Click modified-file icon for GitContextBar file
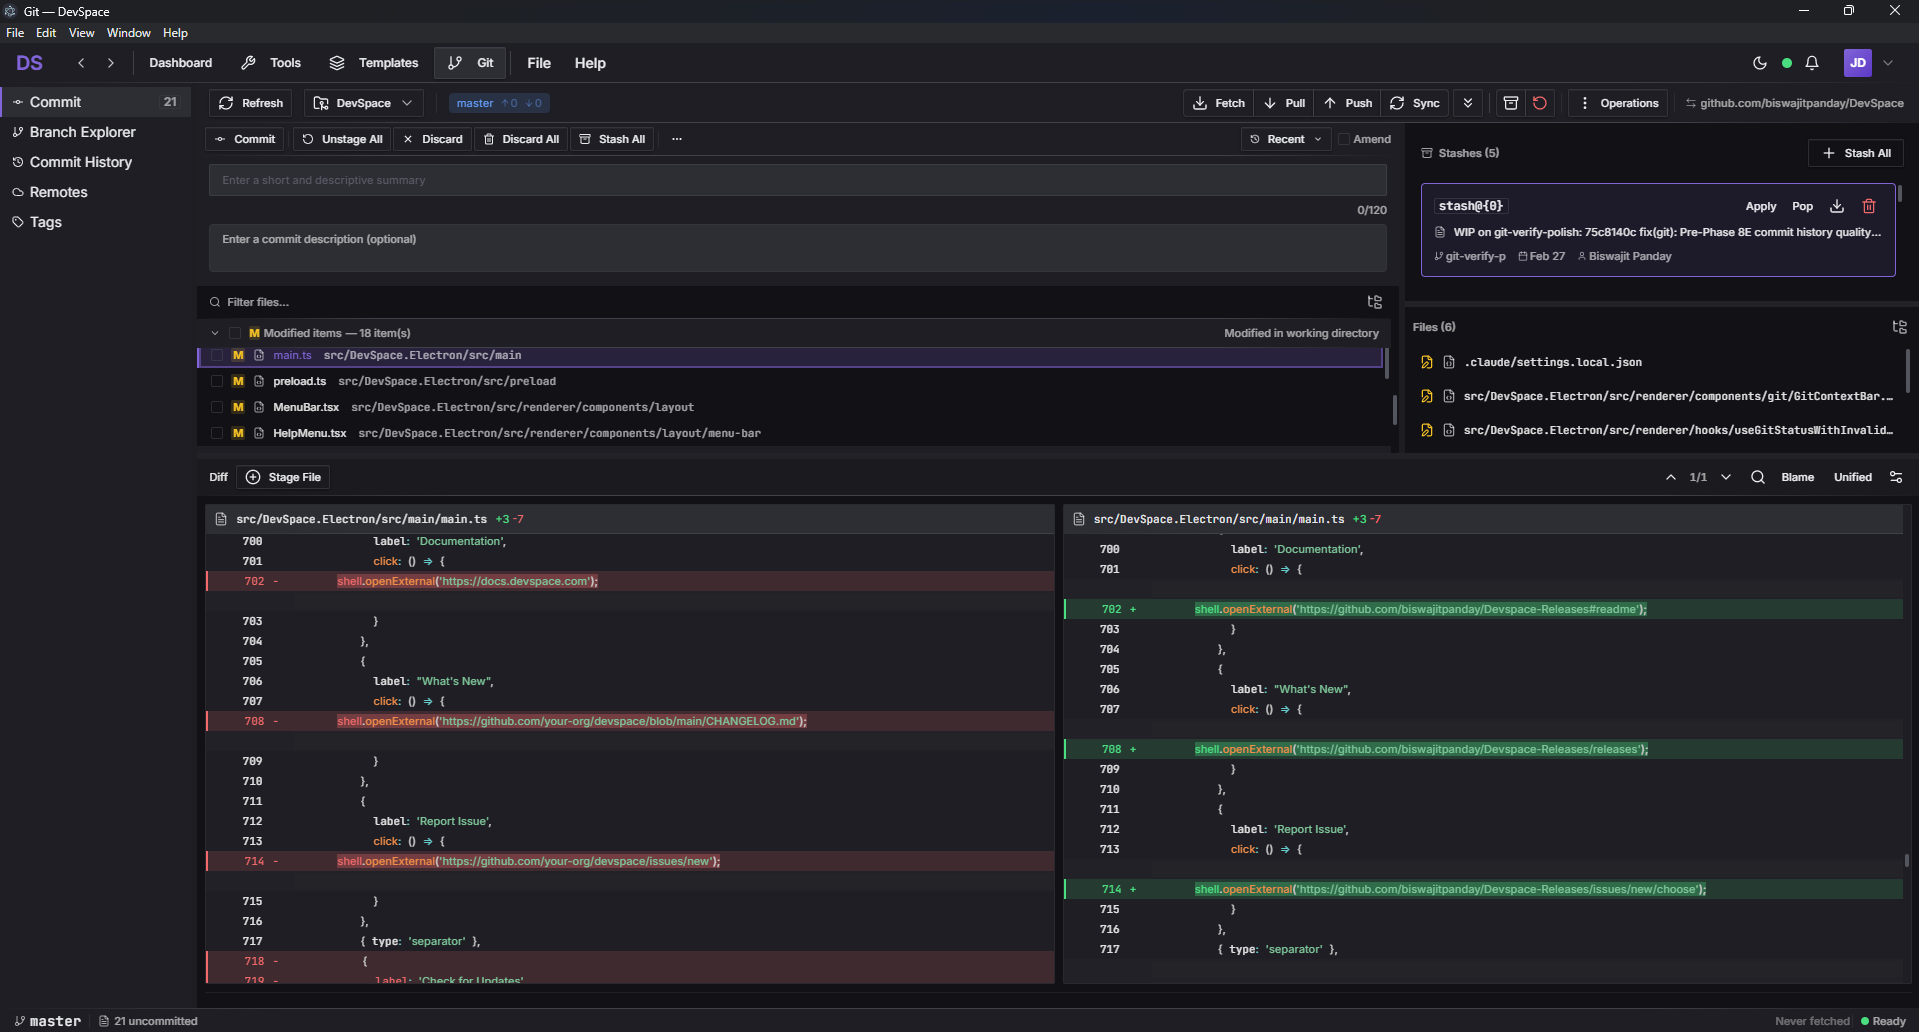 tap(1427, 396)
